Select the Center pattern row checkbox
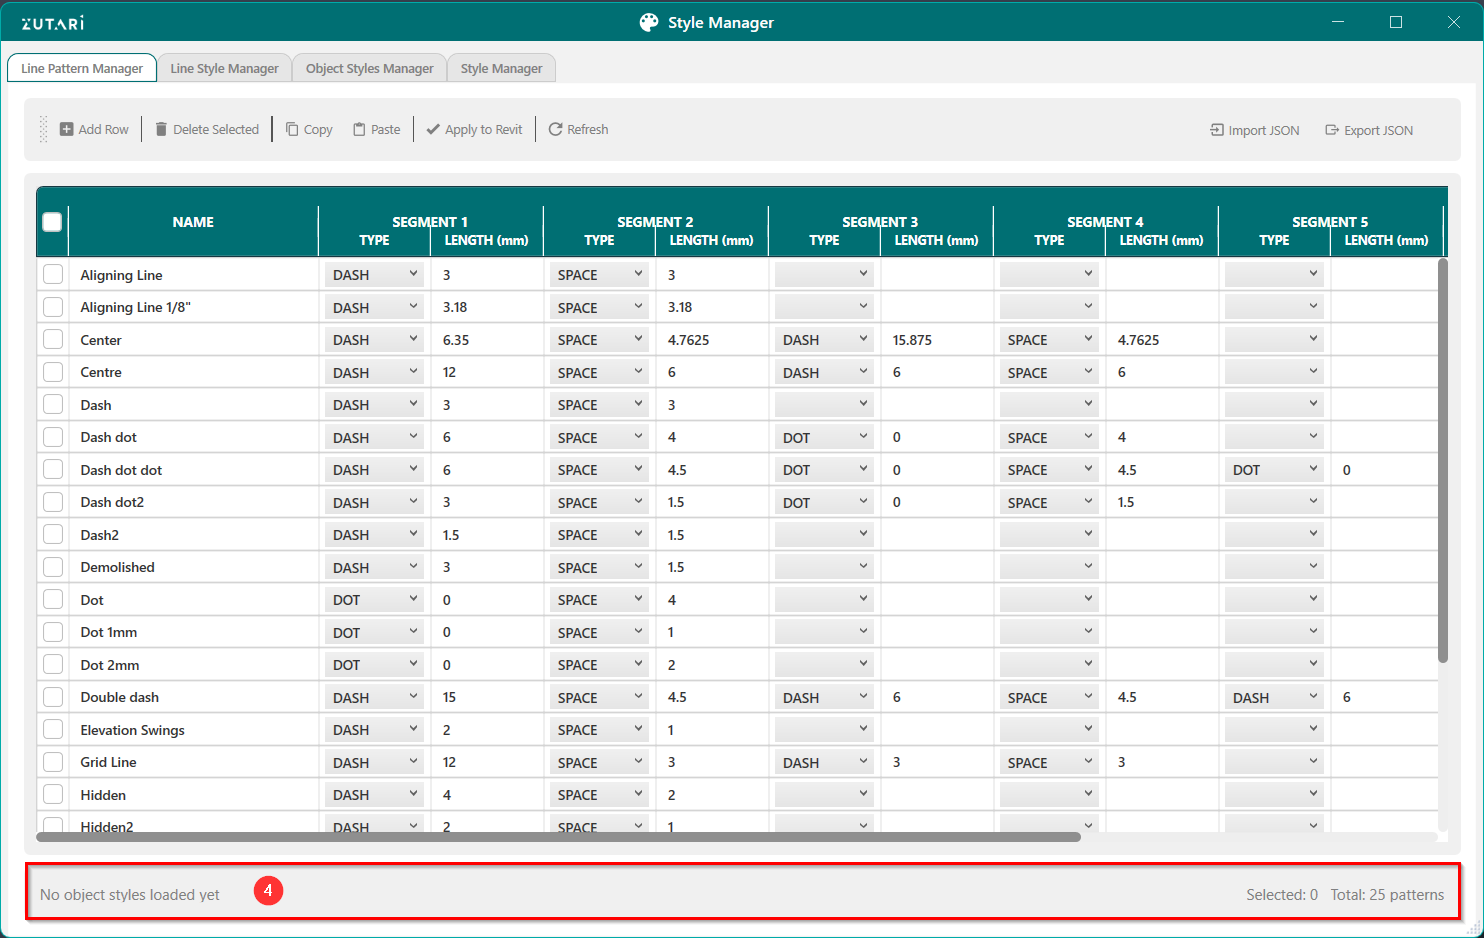 (x=53, y=340)
